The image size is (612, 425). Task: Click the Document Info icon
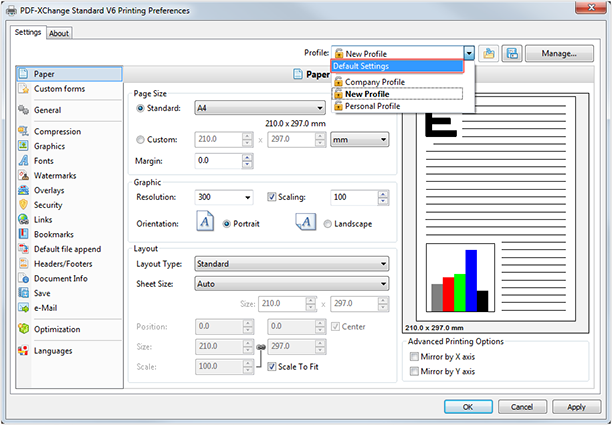[x=23, y=278]
